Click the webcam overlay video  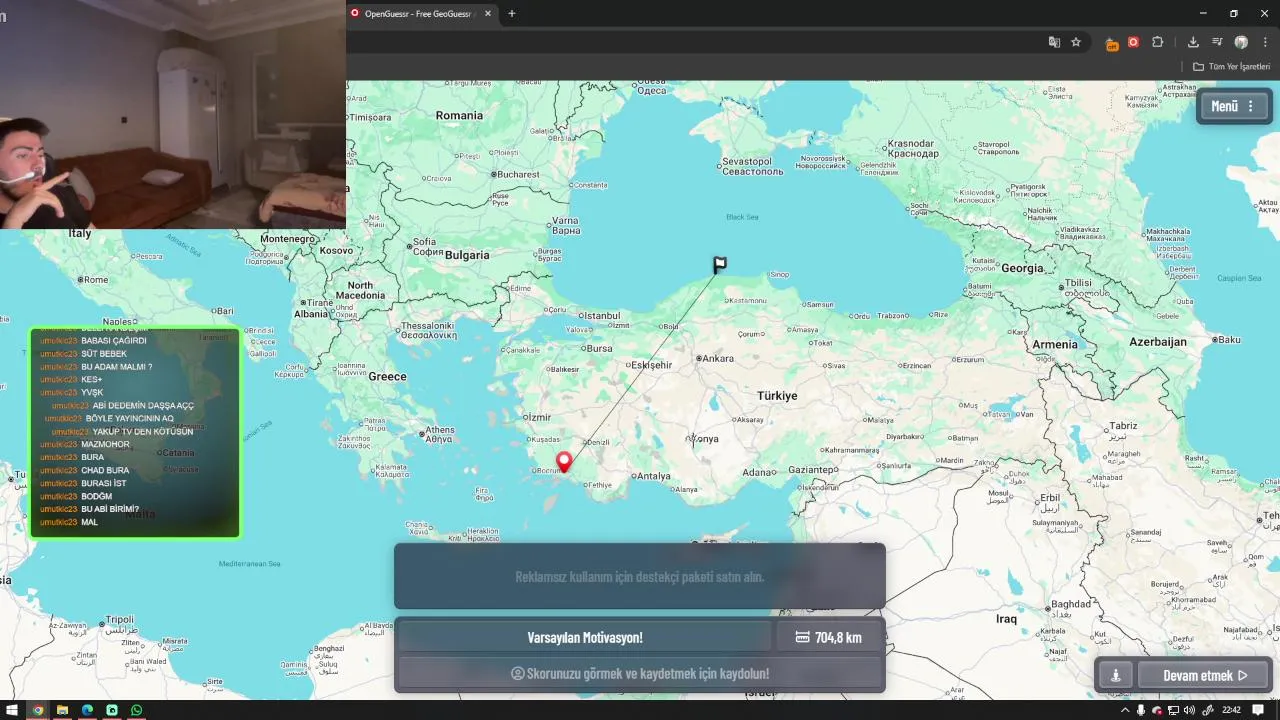(173, 115)
